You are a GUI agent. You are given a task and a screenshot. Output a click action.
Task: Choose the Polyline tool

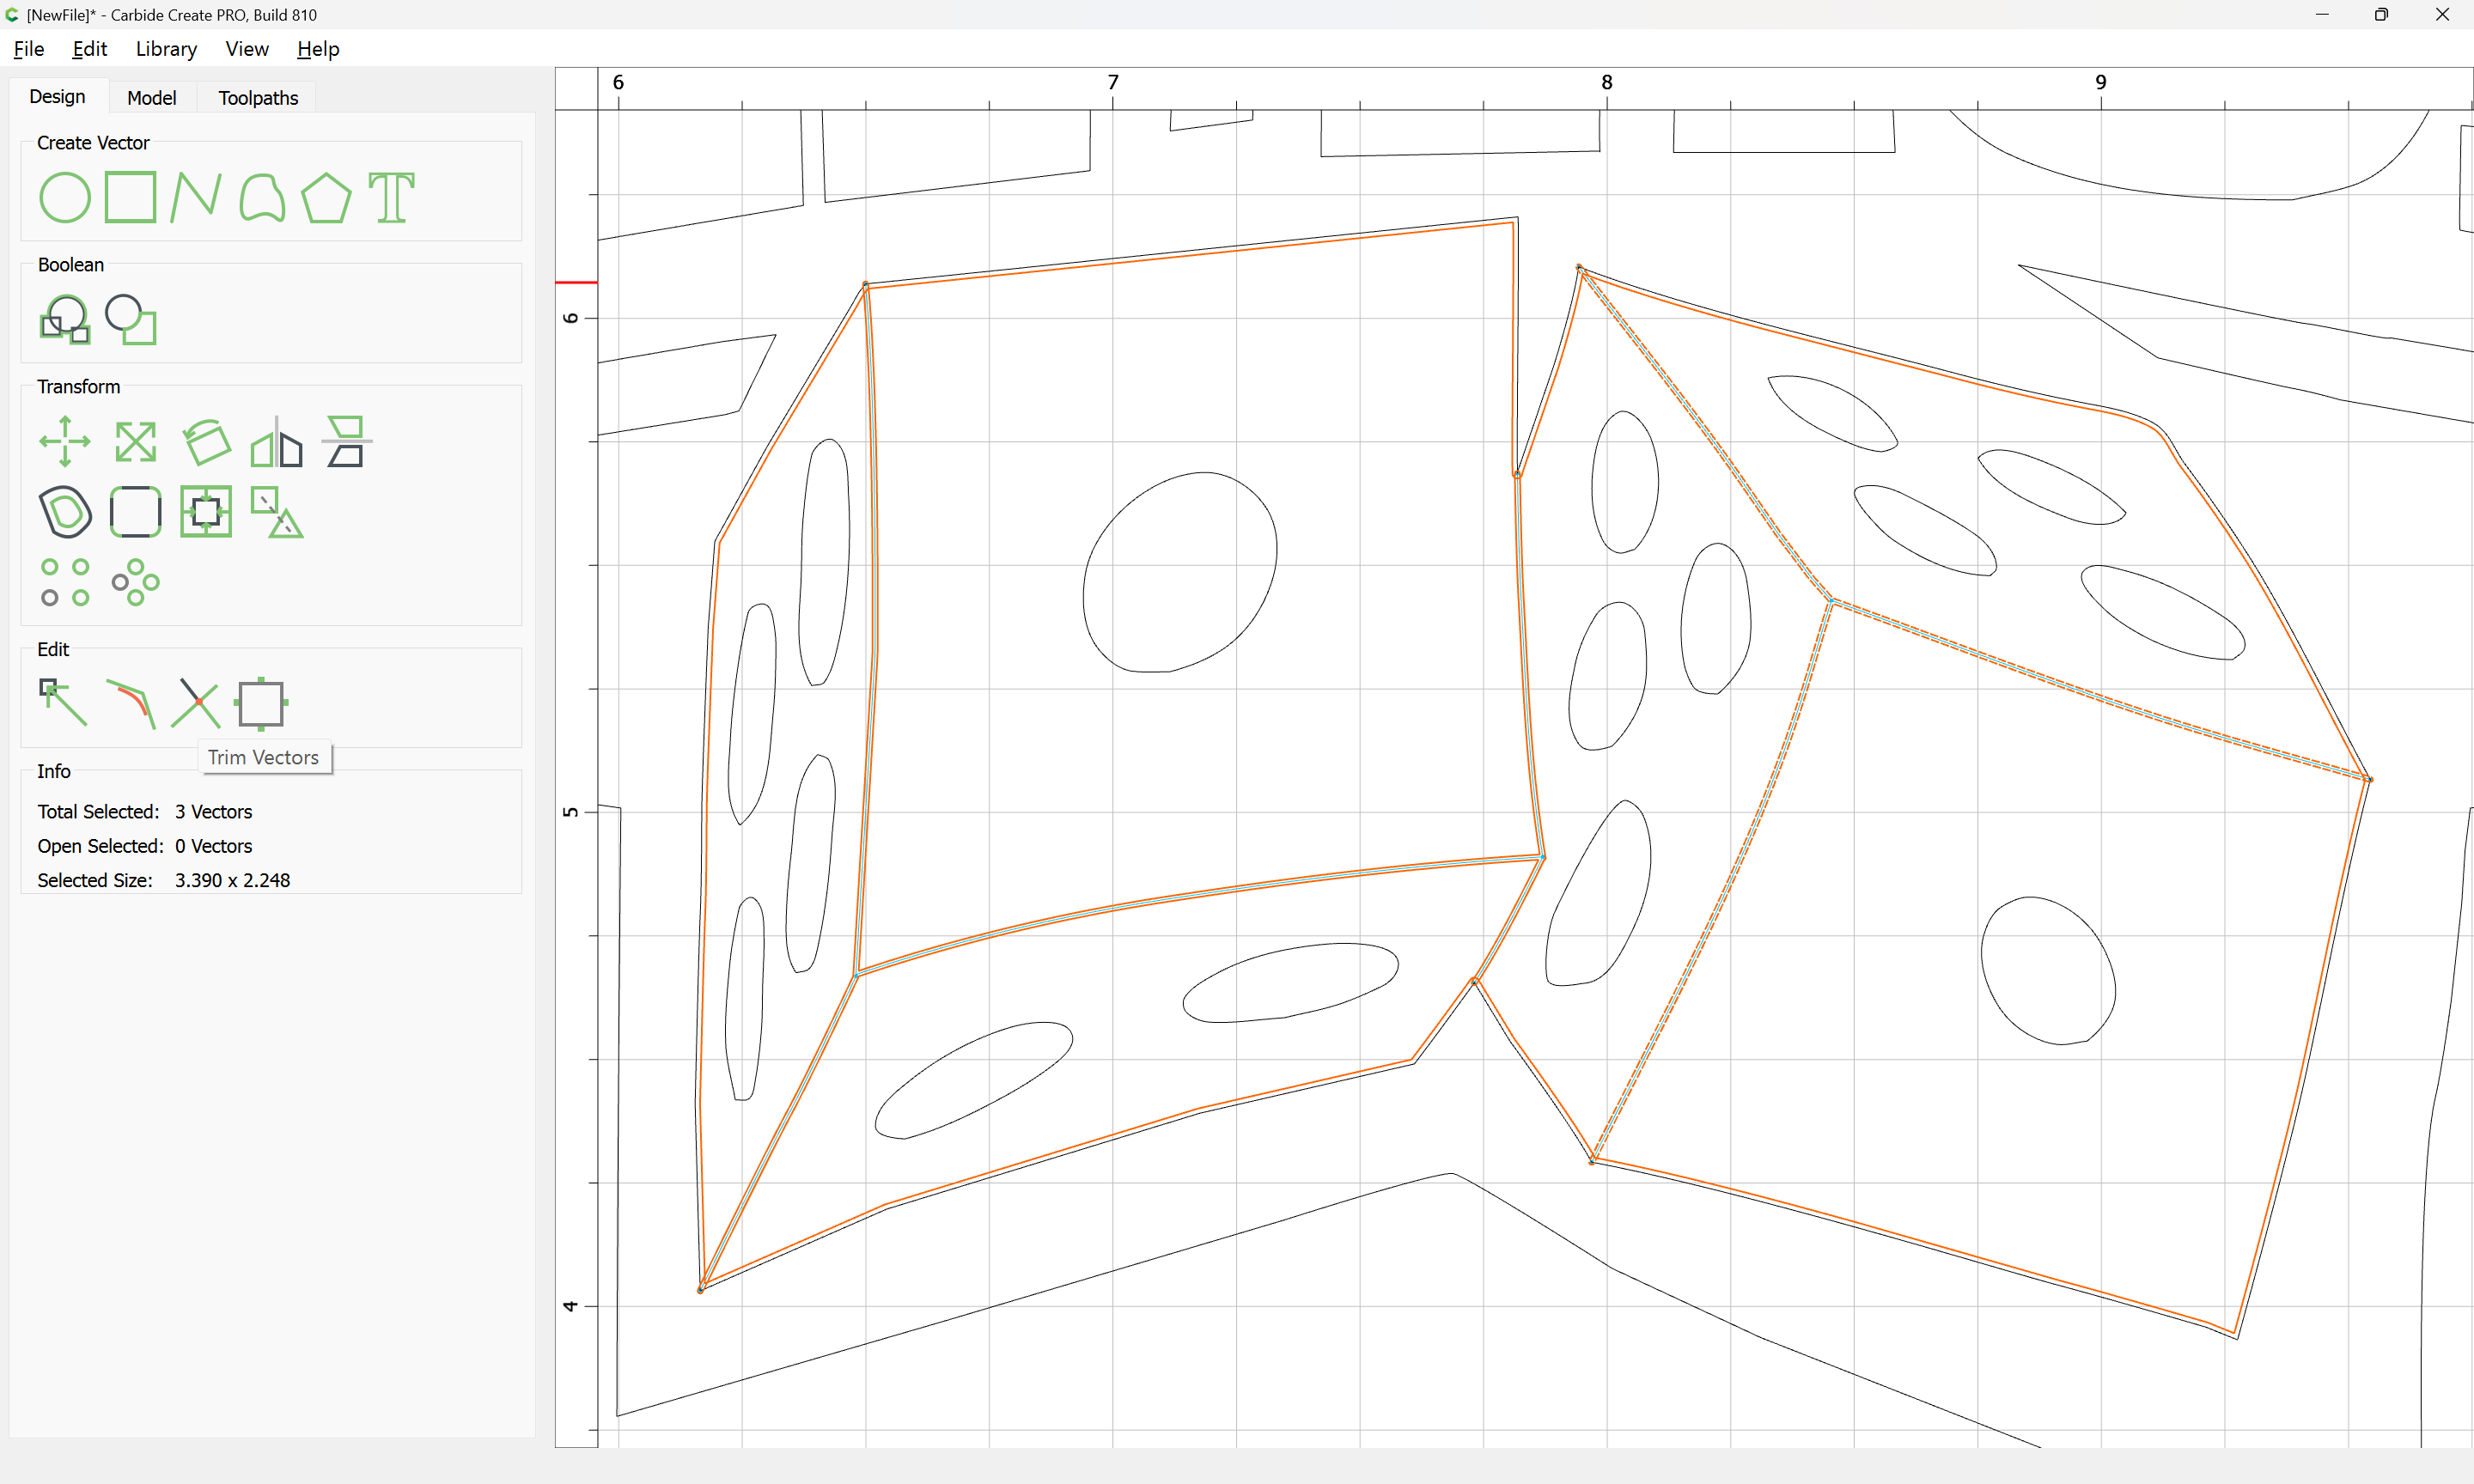(x=196, y=197)
